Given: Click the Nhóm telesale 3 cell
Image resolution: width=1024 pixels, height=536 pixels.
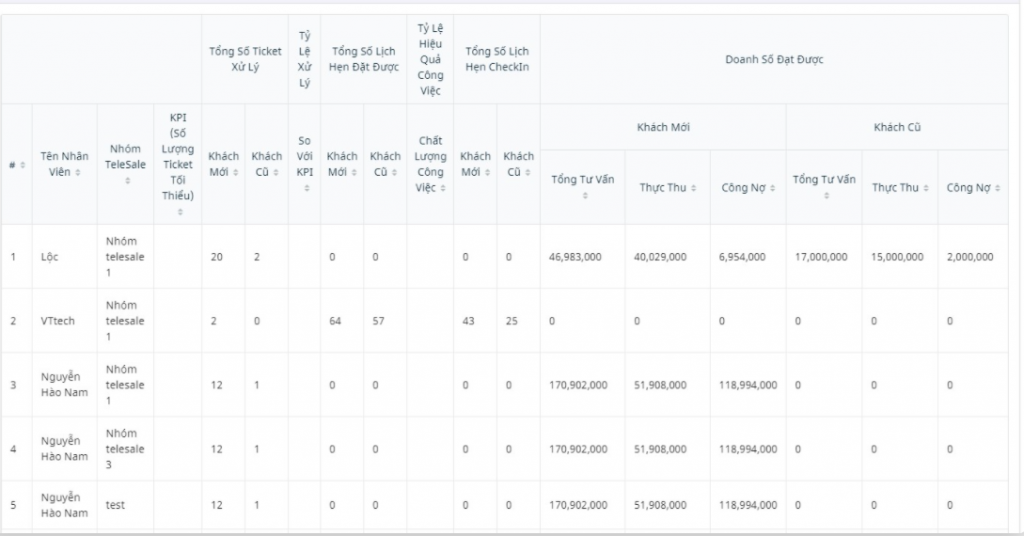Looking at the screenshot, I should pos(125,449).
